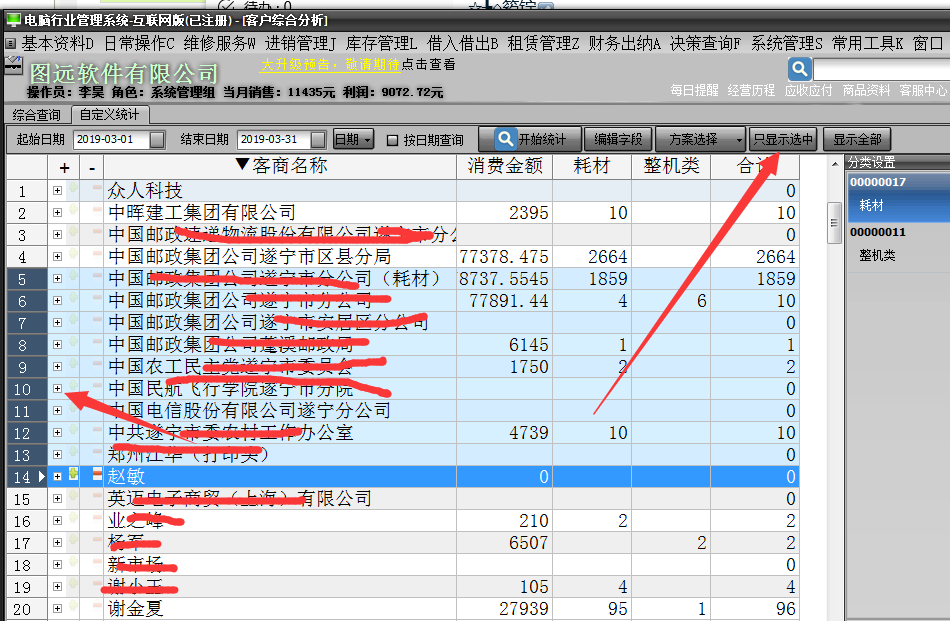Open the dropdown arrow beside 方案选择
This screenshot has width=950, height=621.
click(x=739, y=140)
